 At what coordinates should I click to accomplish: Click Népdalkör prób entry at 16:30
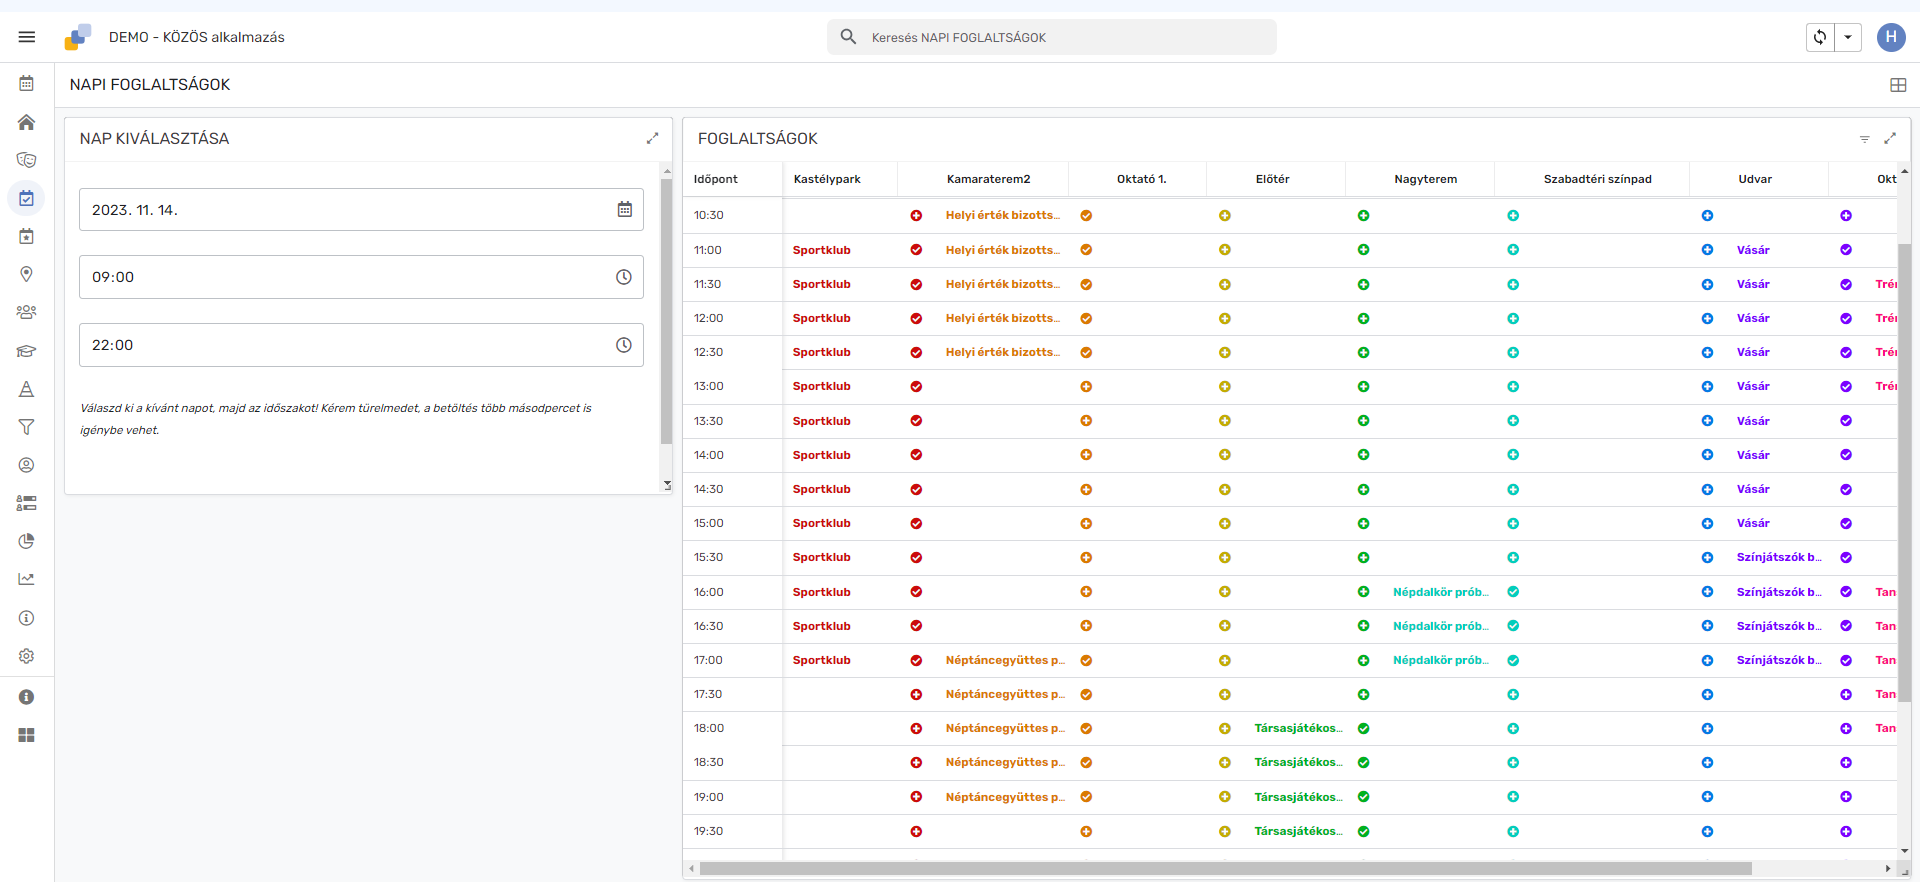1440,626
